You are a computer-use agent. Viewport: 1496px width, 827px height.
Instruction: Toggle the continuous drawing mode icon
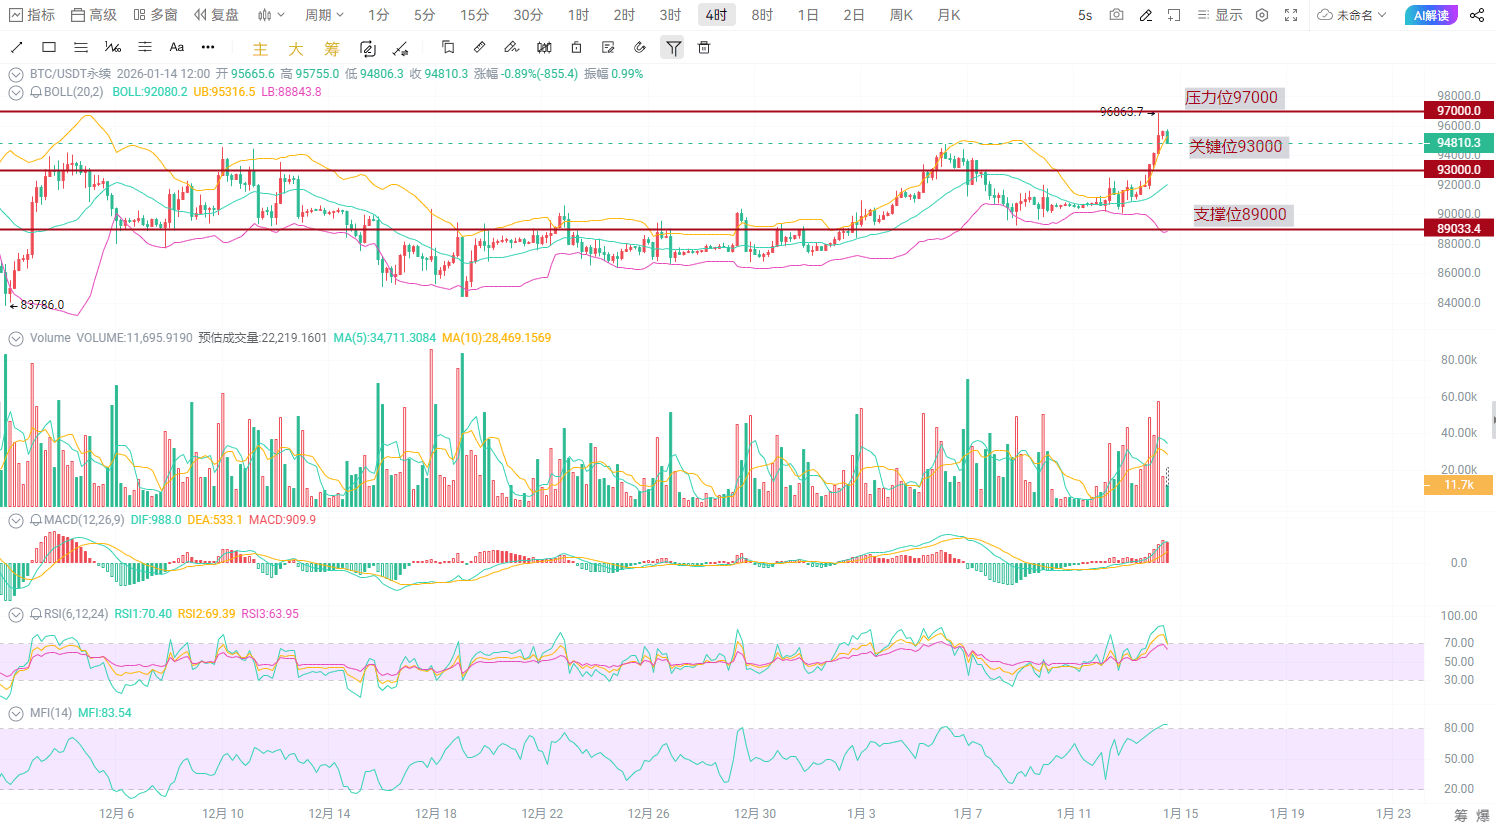click(x=367, y=48)
